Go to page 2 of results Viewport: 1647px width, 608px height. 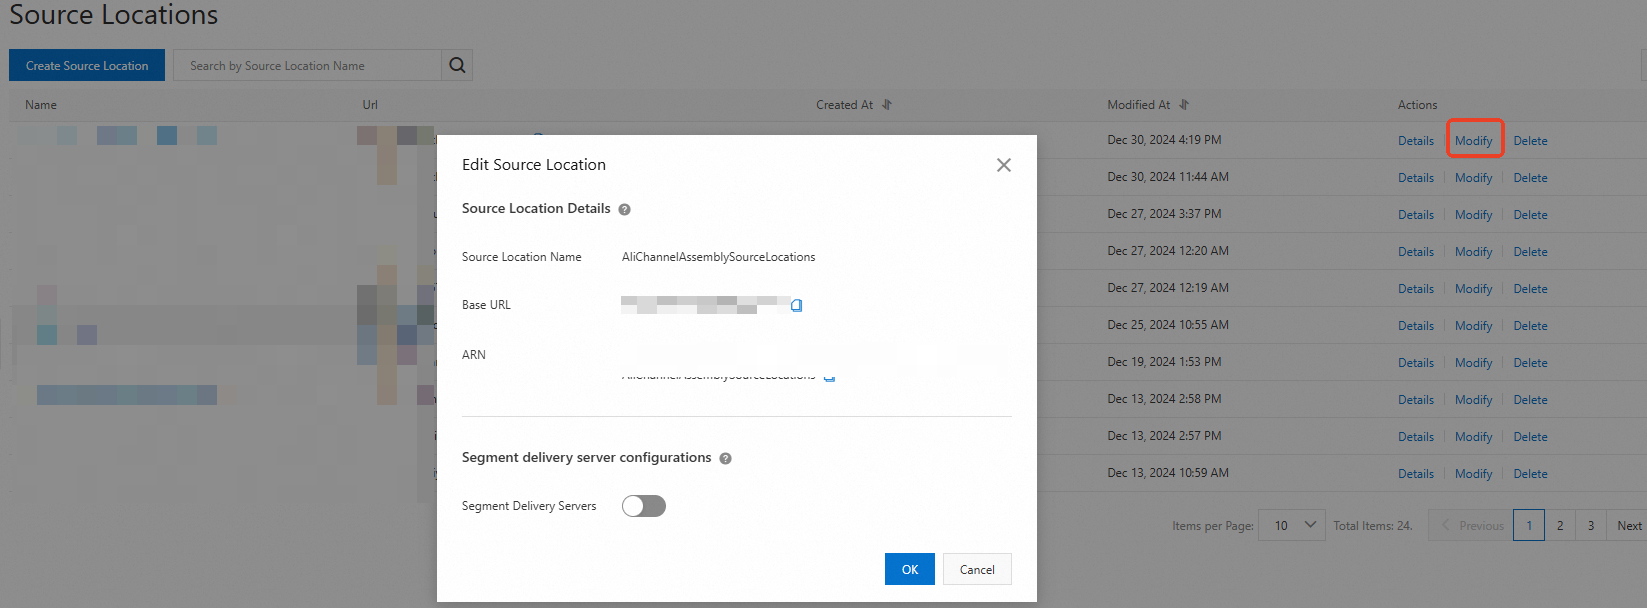[1560, 525]
